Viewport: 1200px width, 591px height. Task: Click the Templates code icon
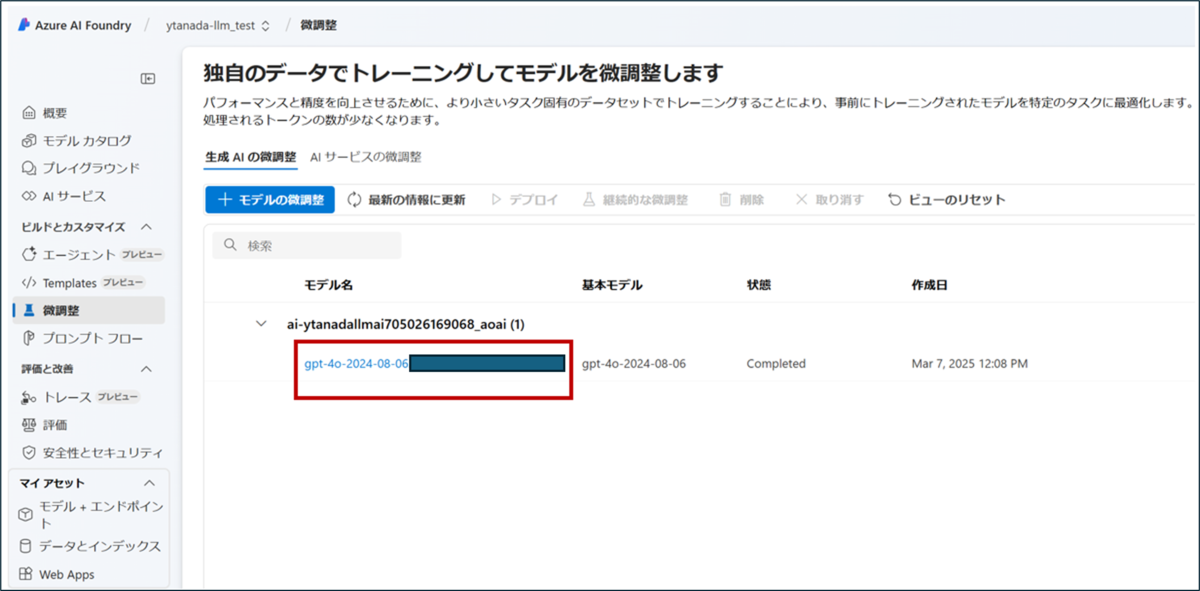coord(29,283)
